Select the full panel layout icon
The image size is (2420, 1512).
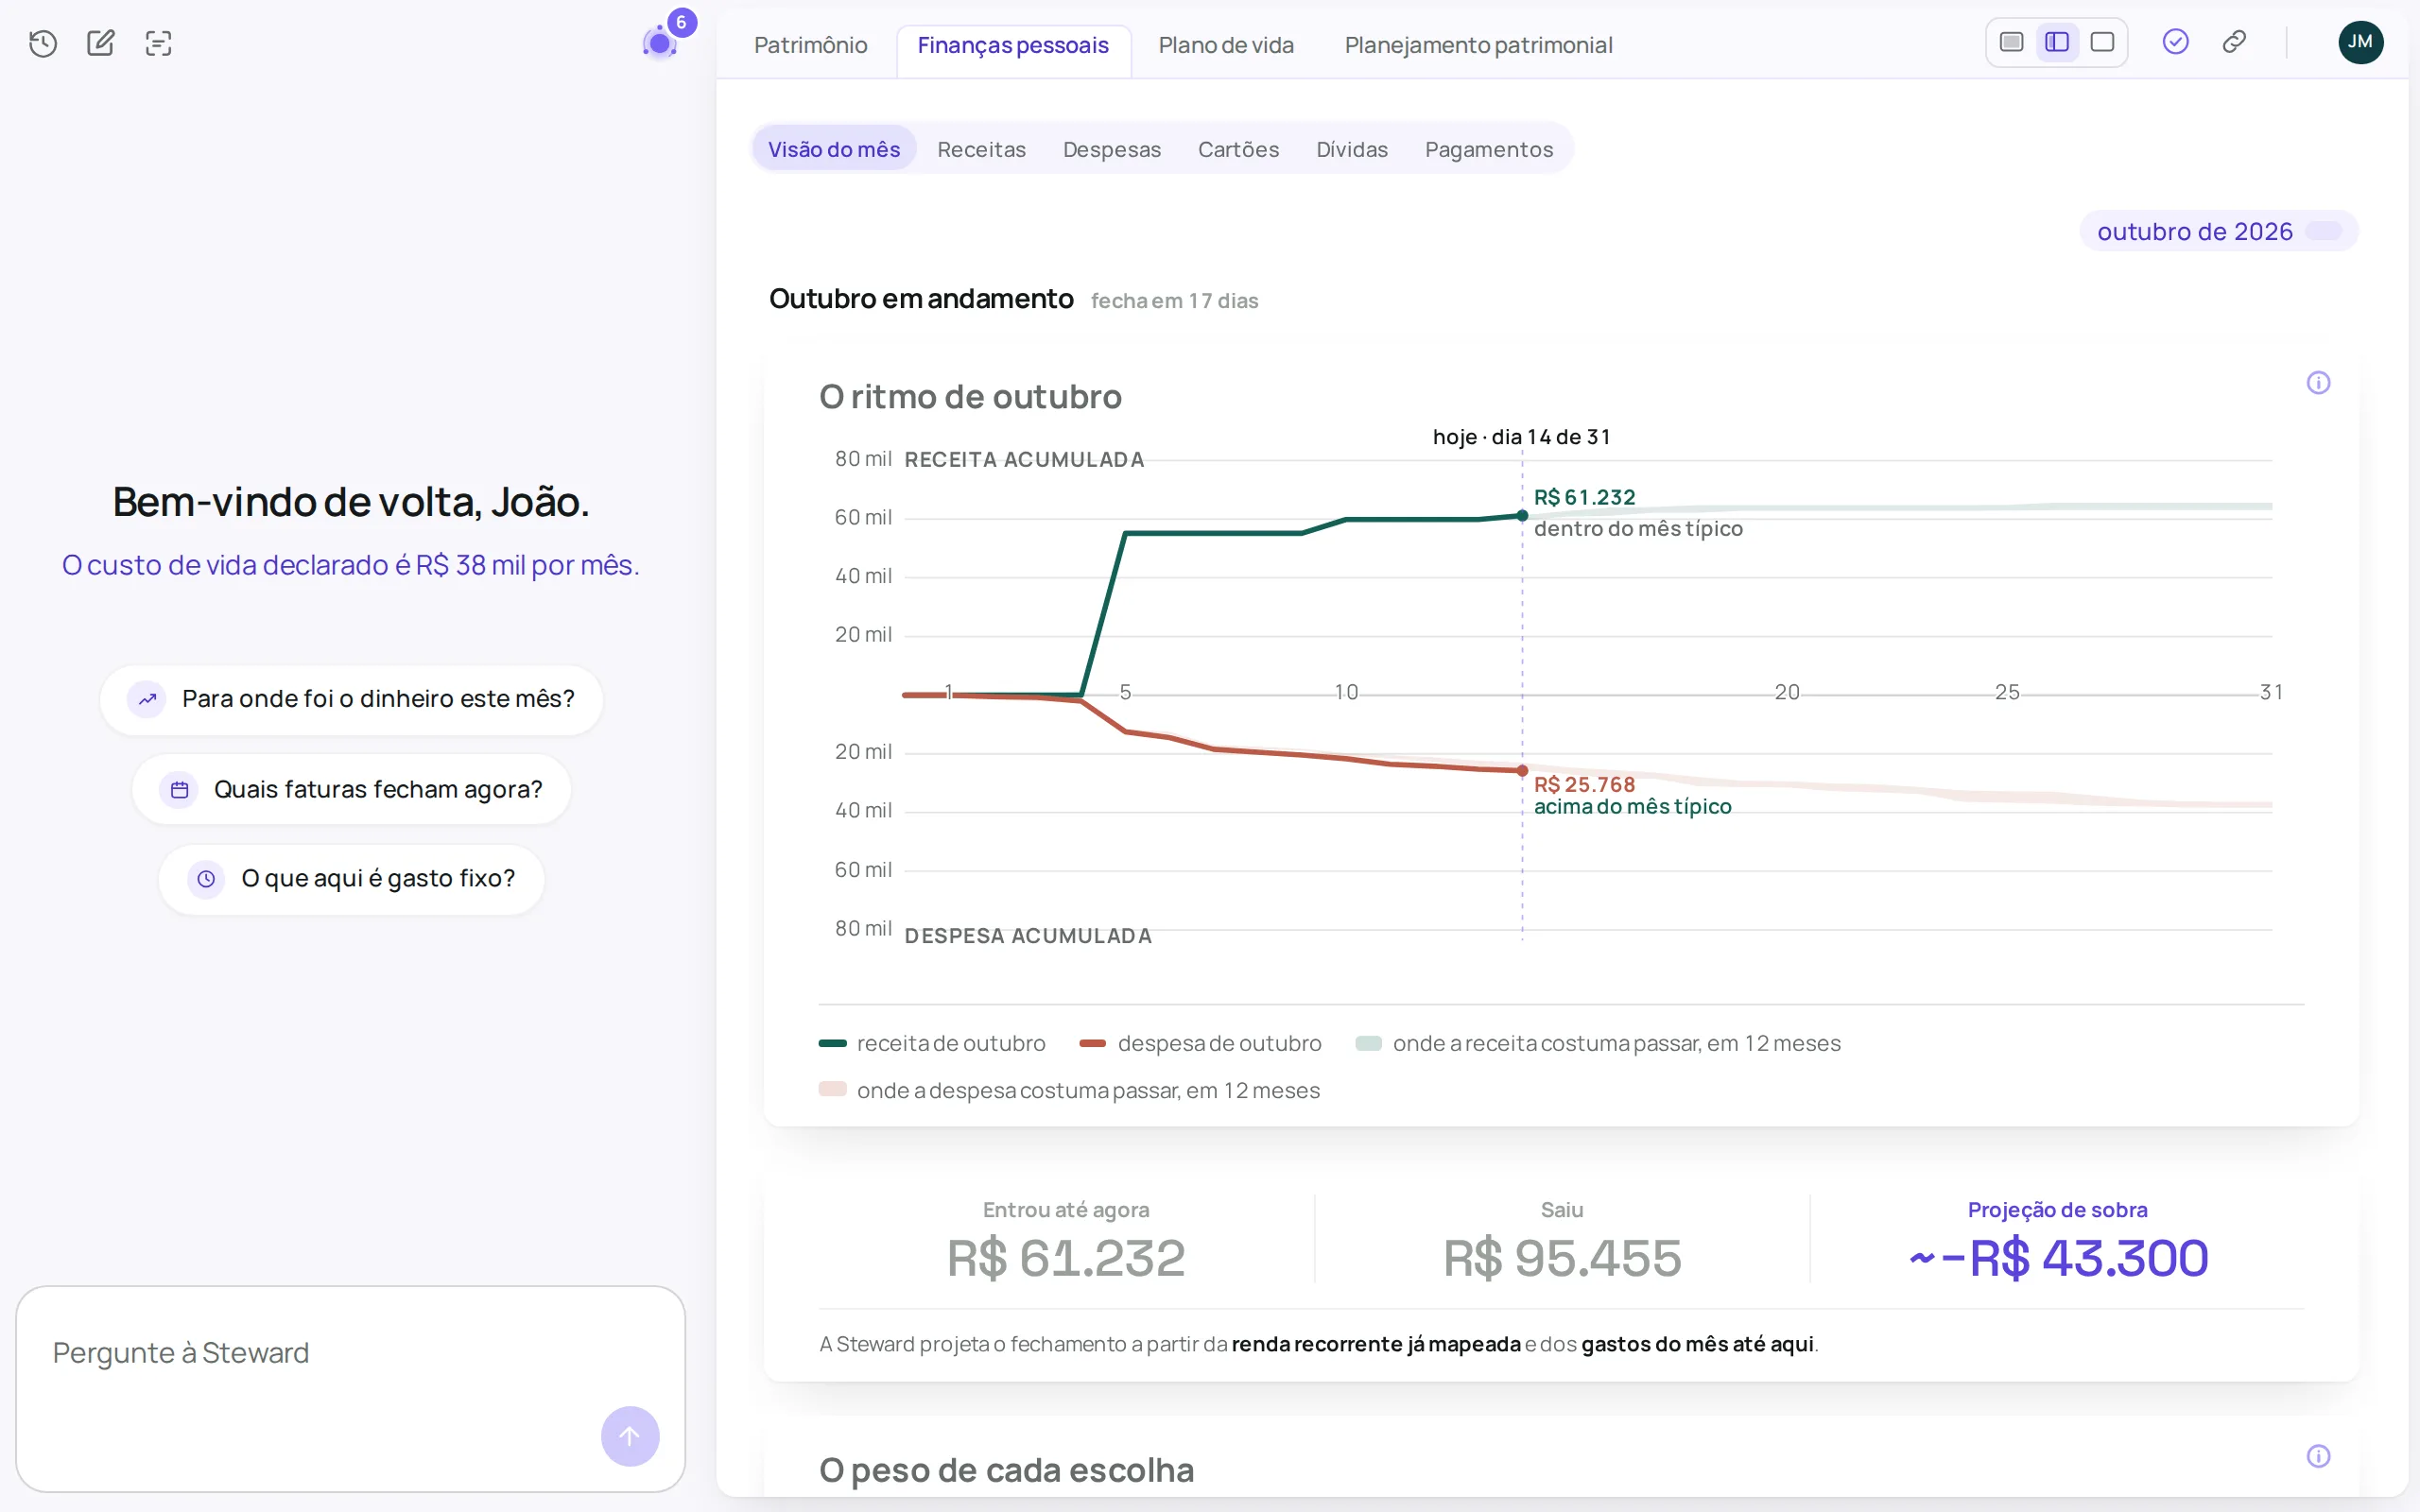2102,42
